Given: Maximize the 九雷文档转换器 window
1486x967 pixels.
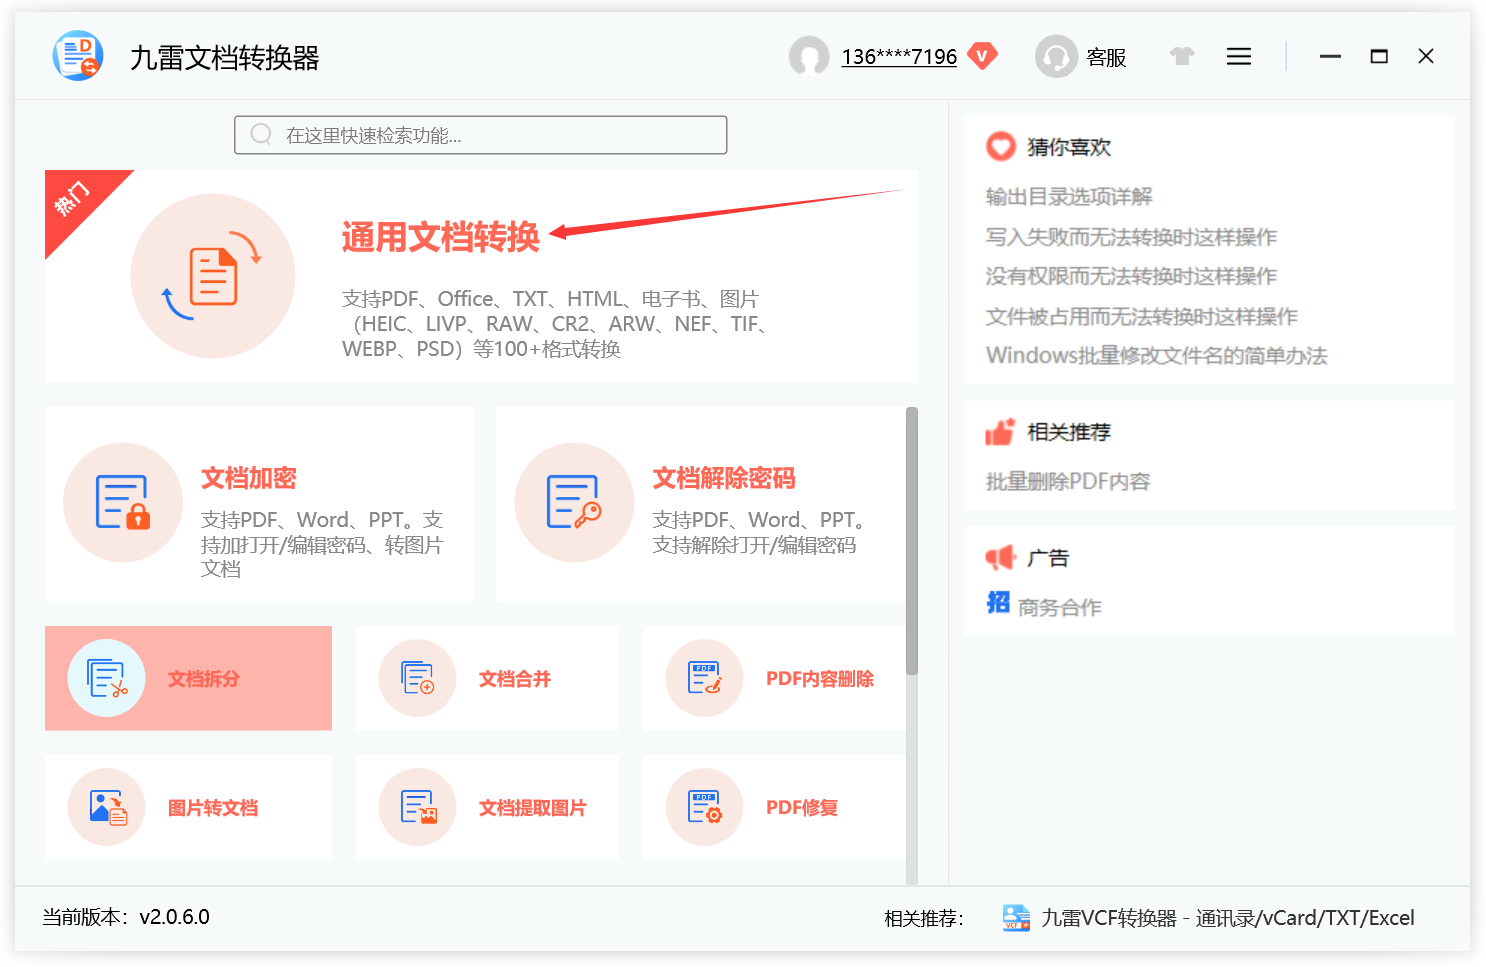Looking at the screenshot, I should tap(1379, 57).
